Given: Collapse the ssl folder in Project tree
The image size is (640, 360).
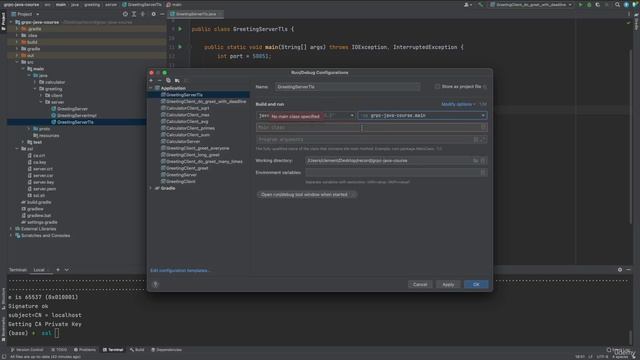Looking at the screenshot, I should pyautogui.click(x=17, y=149).
